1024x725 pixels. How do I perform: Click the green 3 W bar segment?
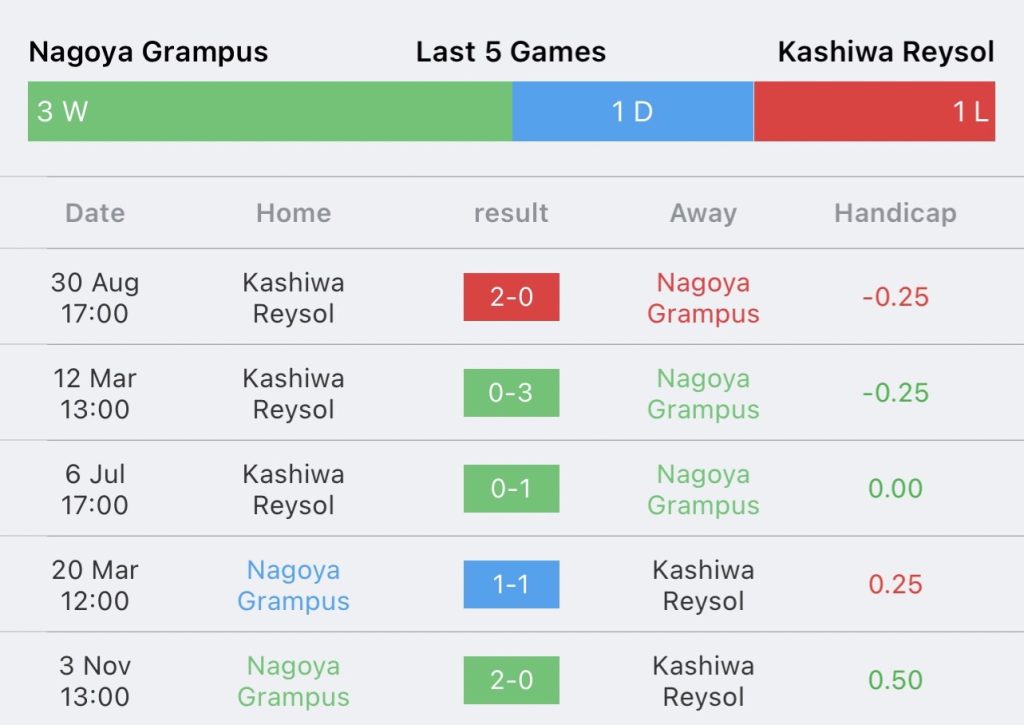tap(270, 111)
